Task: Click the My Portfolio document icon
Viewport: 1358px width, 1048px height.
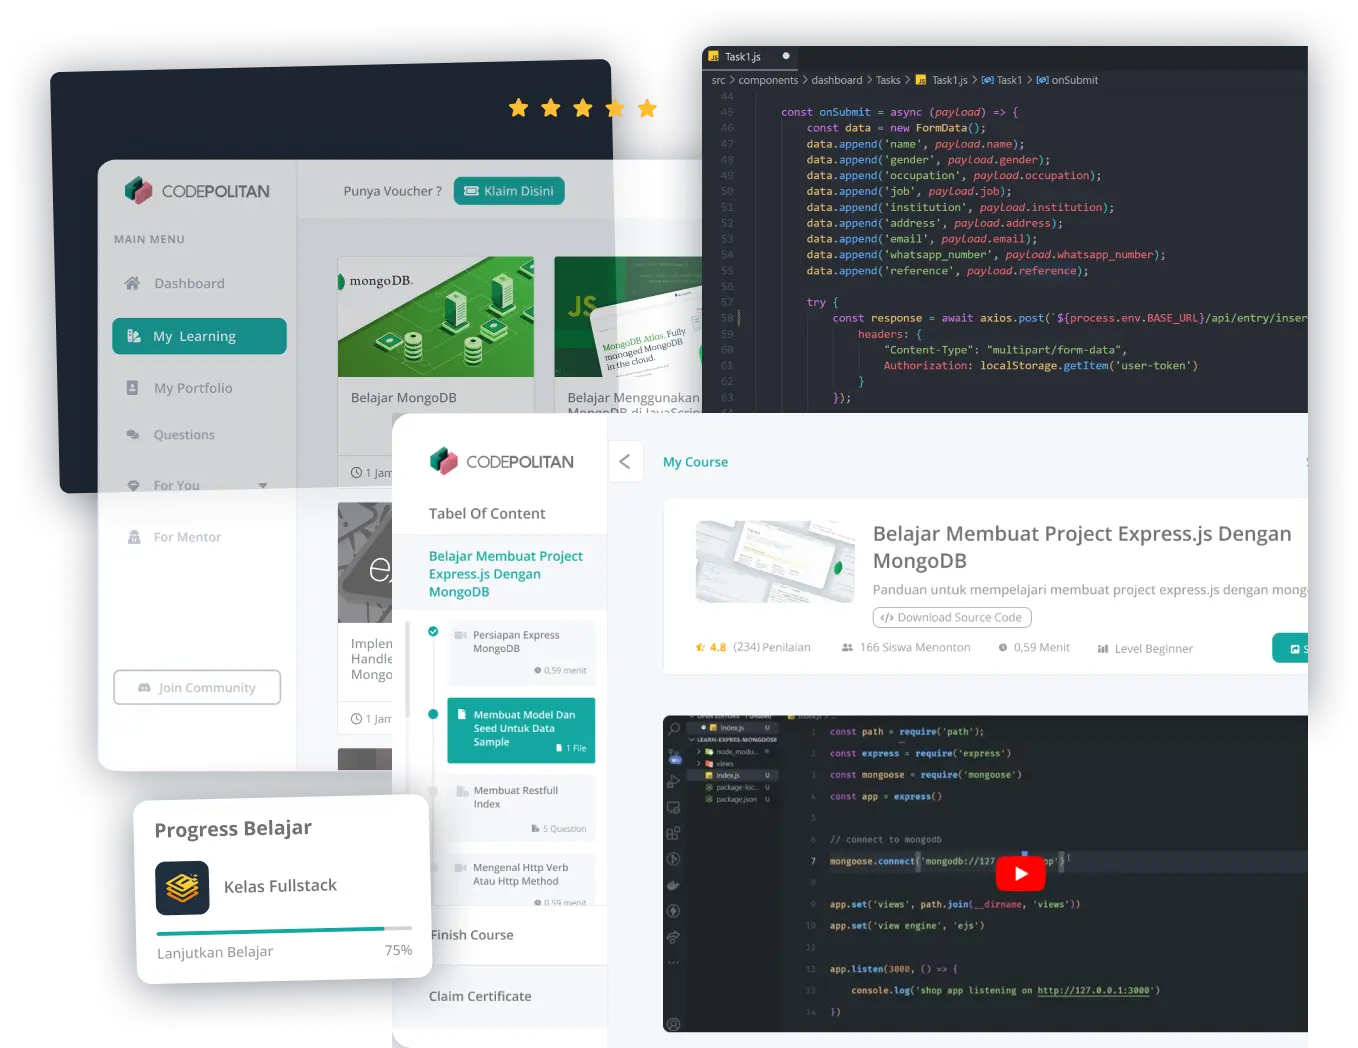Action: click(x=132, y=387)
